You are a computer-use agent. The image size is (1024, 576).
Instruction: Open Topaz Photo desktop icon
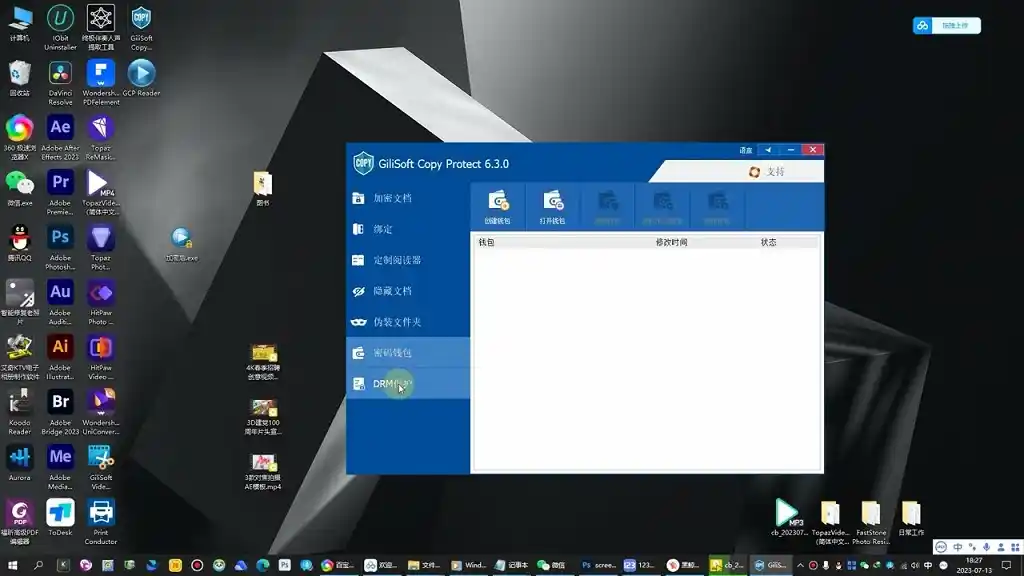click(101, 248)
